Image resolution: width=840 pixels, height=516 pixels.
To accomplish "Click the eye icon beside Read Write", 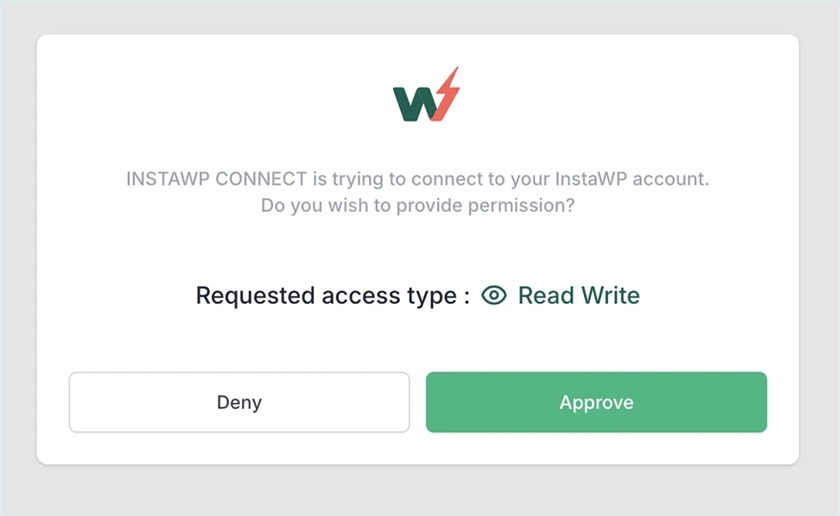I will [494, 295].
